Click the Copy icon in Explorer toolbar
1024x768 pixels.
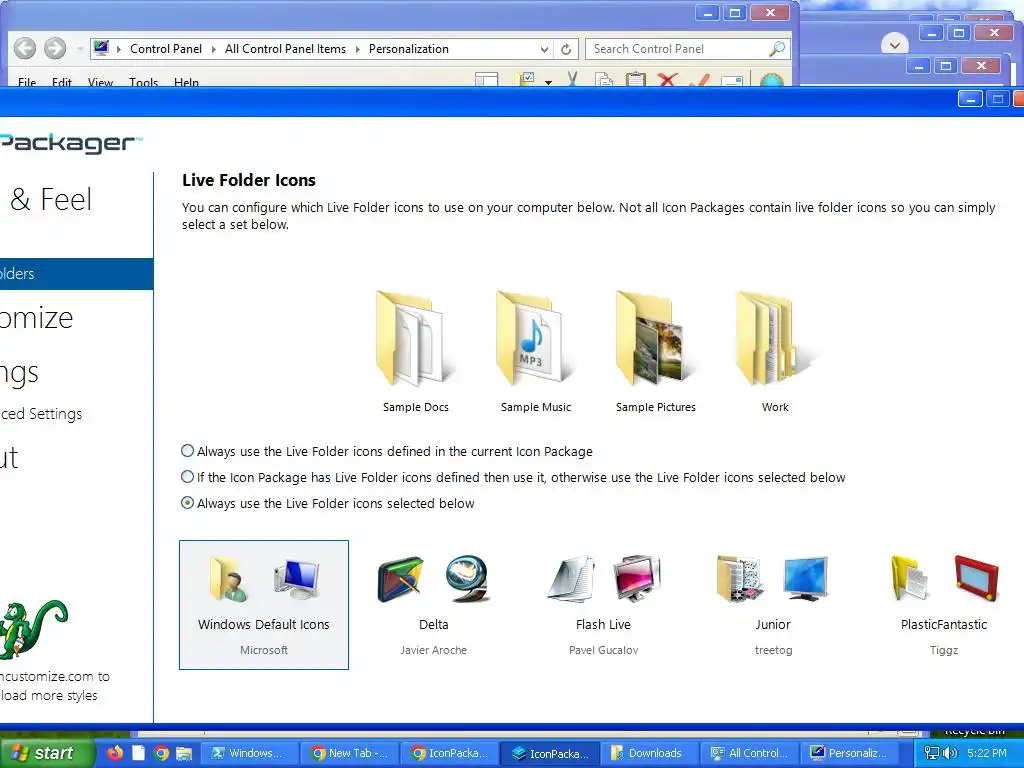coord(604,80)
